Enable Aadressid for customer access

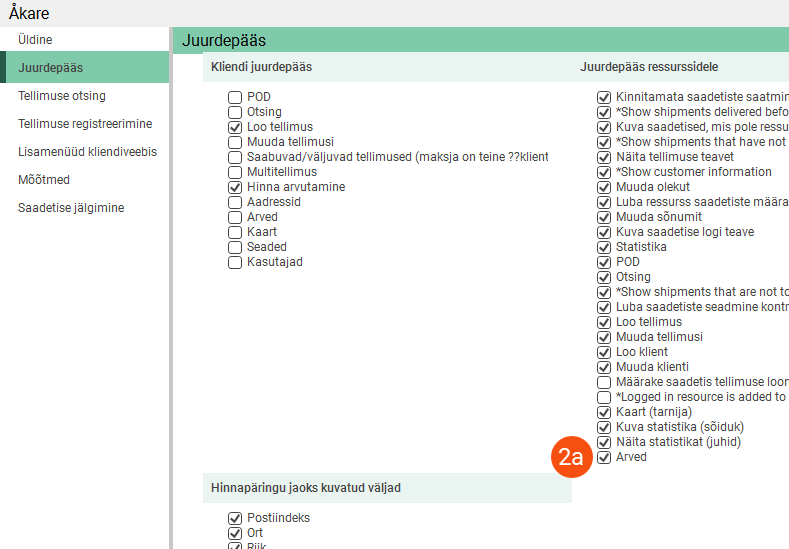tap(235, 202)
